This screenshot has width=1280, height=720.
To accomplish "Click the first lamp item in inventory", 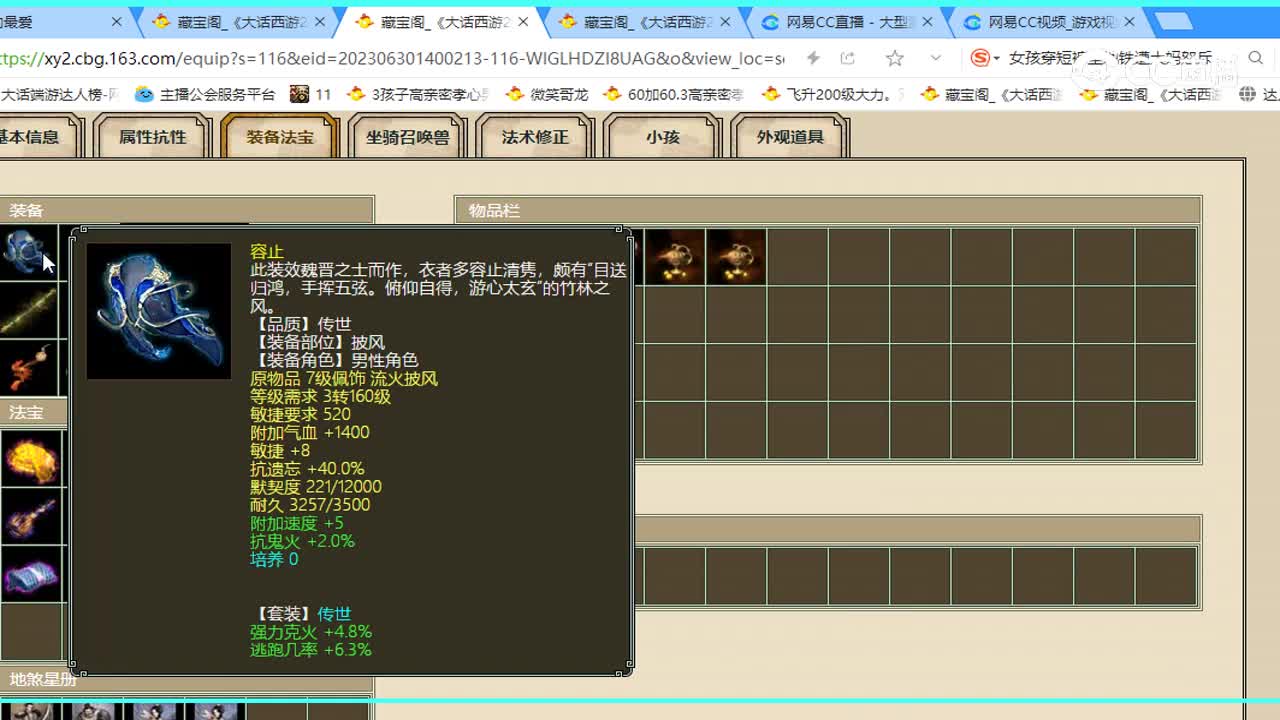I will coord(675,257).
